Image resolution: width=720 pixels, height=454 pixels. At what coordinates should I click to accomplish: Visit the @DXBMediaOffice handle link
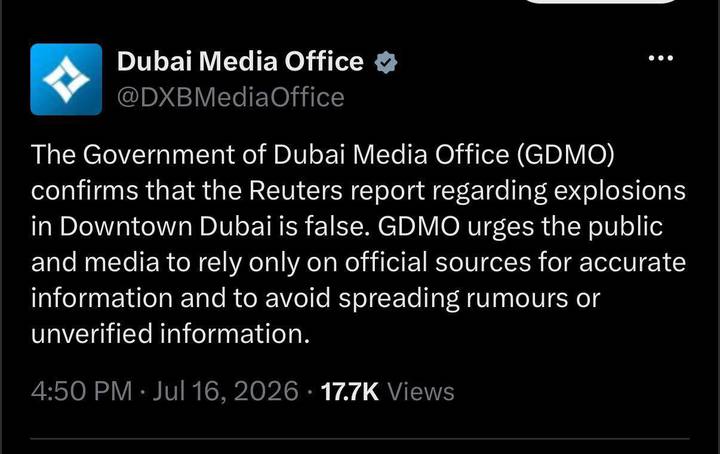click(x=231, y=97)
